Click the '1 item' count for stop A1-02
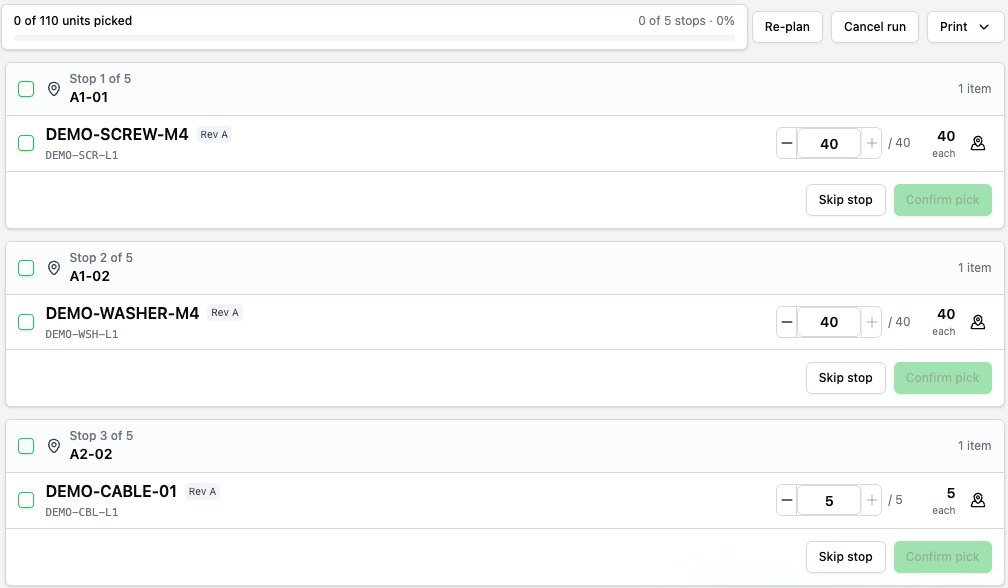The width and height of the screenshot is (1008, 588). (x=974, y=267)
